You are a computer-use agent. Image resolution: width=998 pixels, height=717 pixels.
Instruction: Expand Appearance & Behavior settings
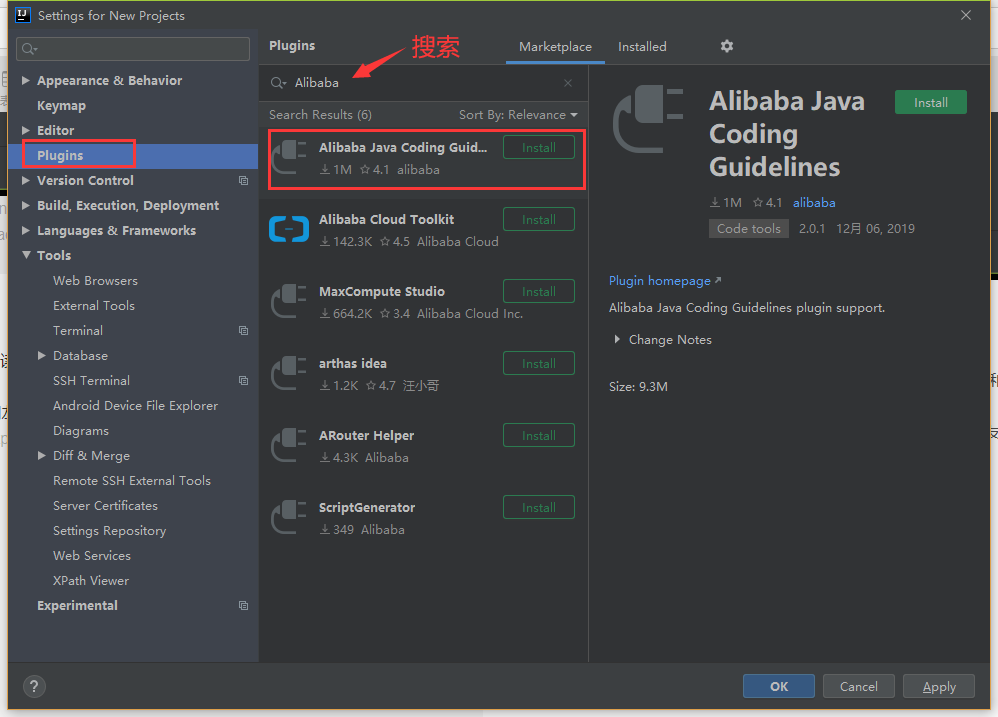(x=26, y=80)
